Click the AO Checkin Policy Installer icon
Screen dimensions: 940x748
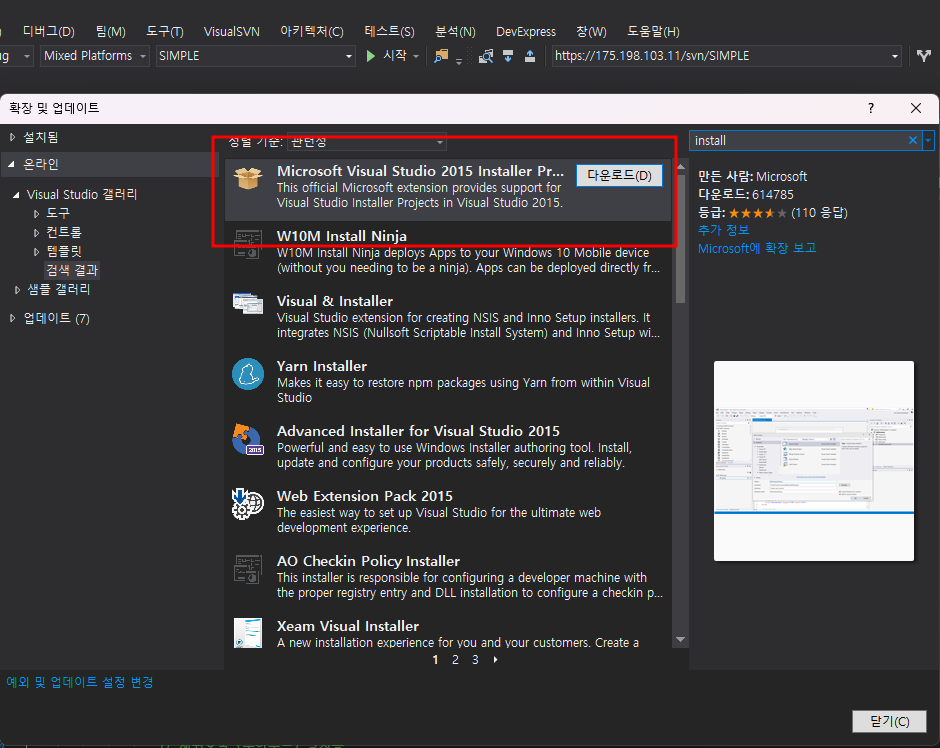click(x=248, y=569)
